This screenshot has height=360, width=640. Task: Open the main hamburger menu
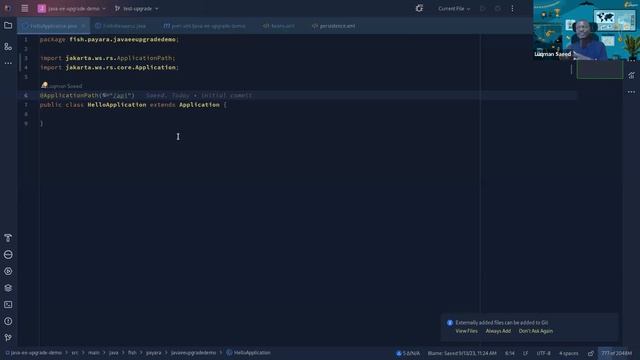24,9
